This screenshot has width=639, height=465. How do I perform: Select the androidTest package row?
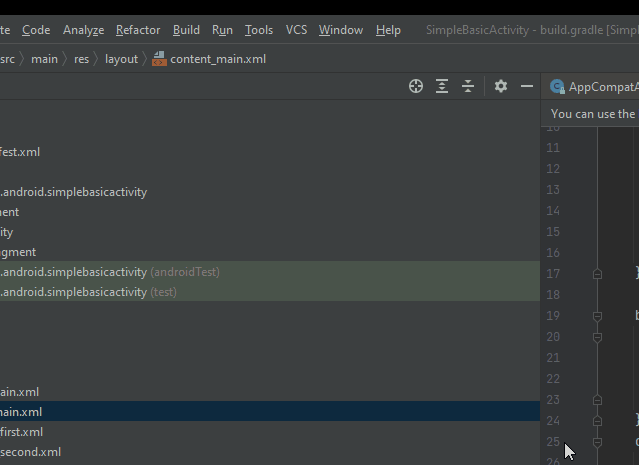click(x=270, y=272)
